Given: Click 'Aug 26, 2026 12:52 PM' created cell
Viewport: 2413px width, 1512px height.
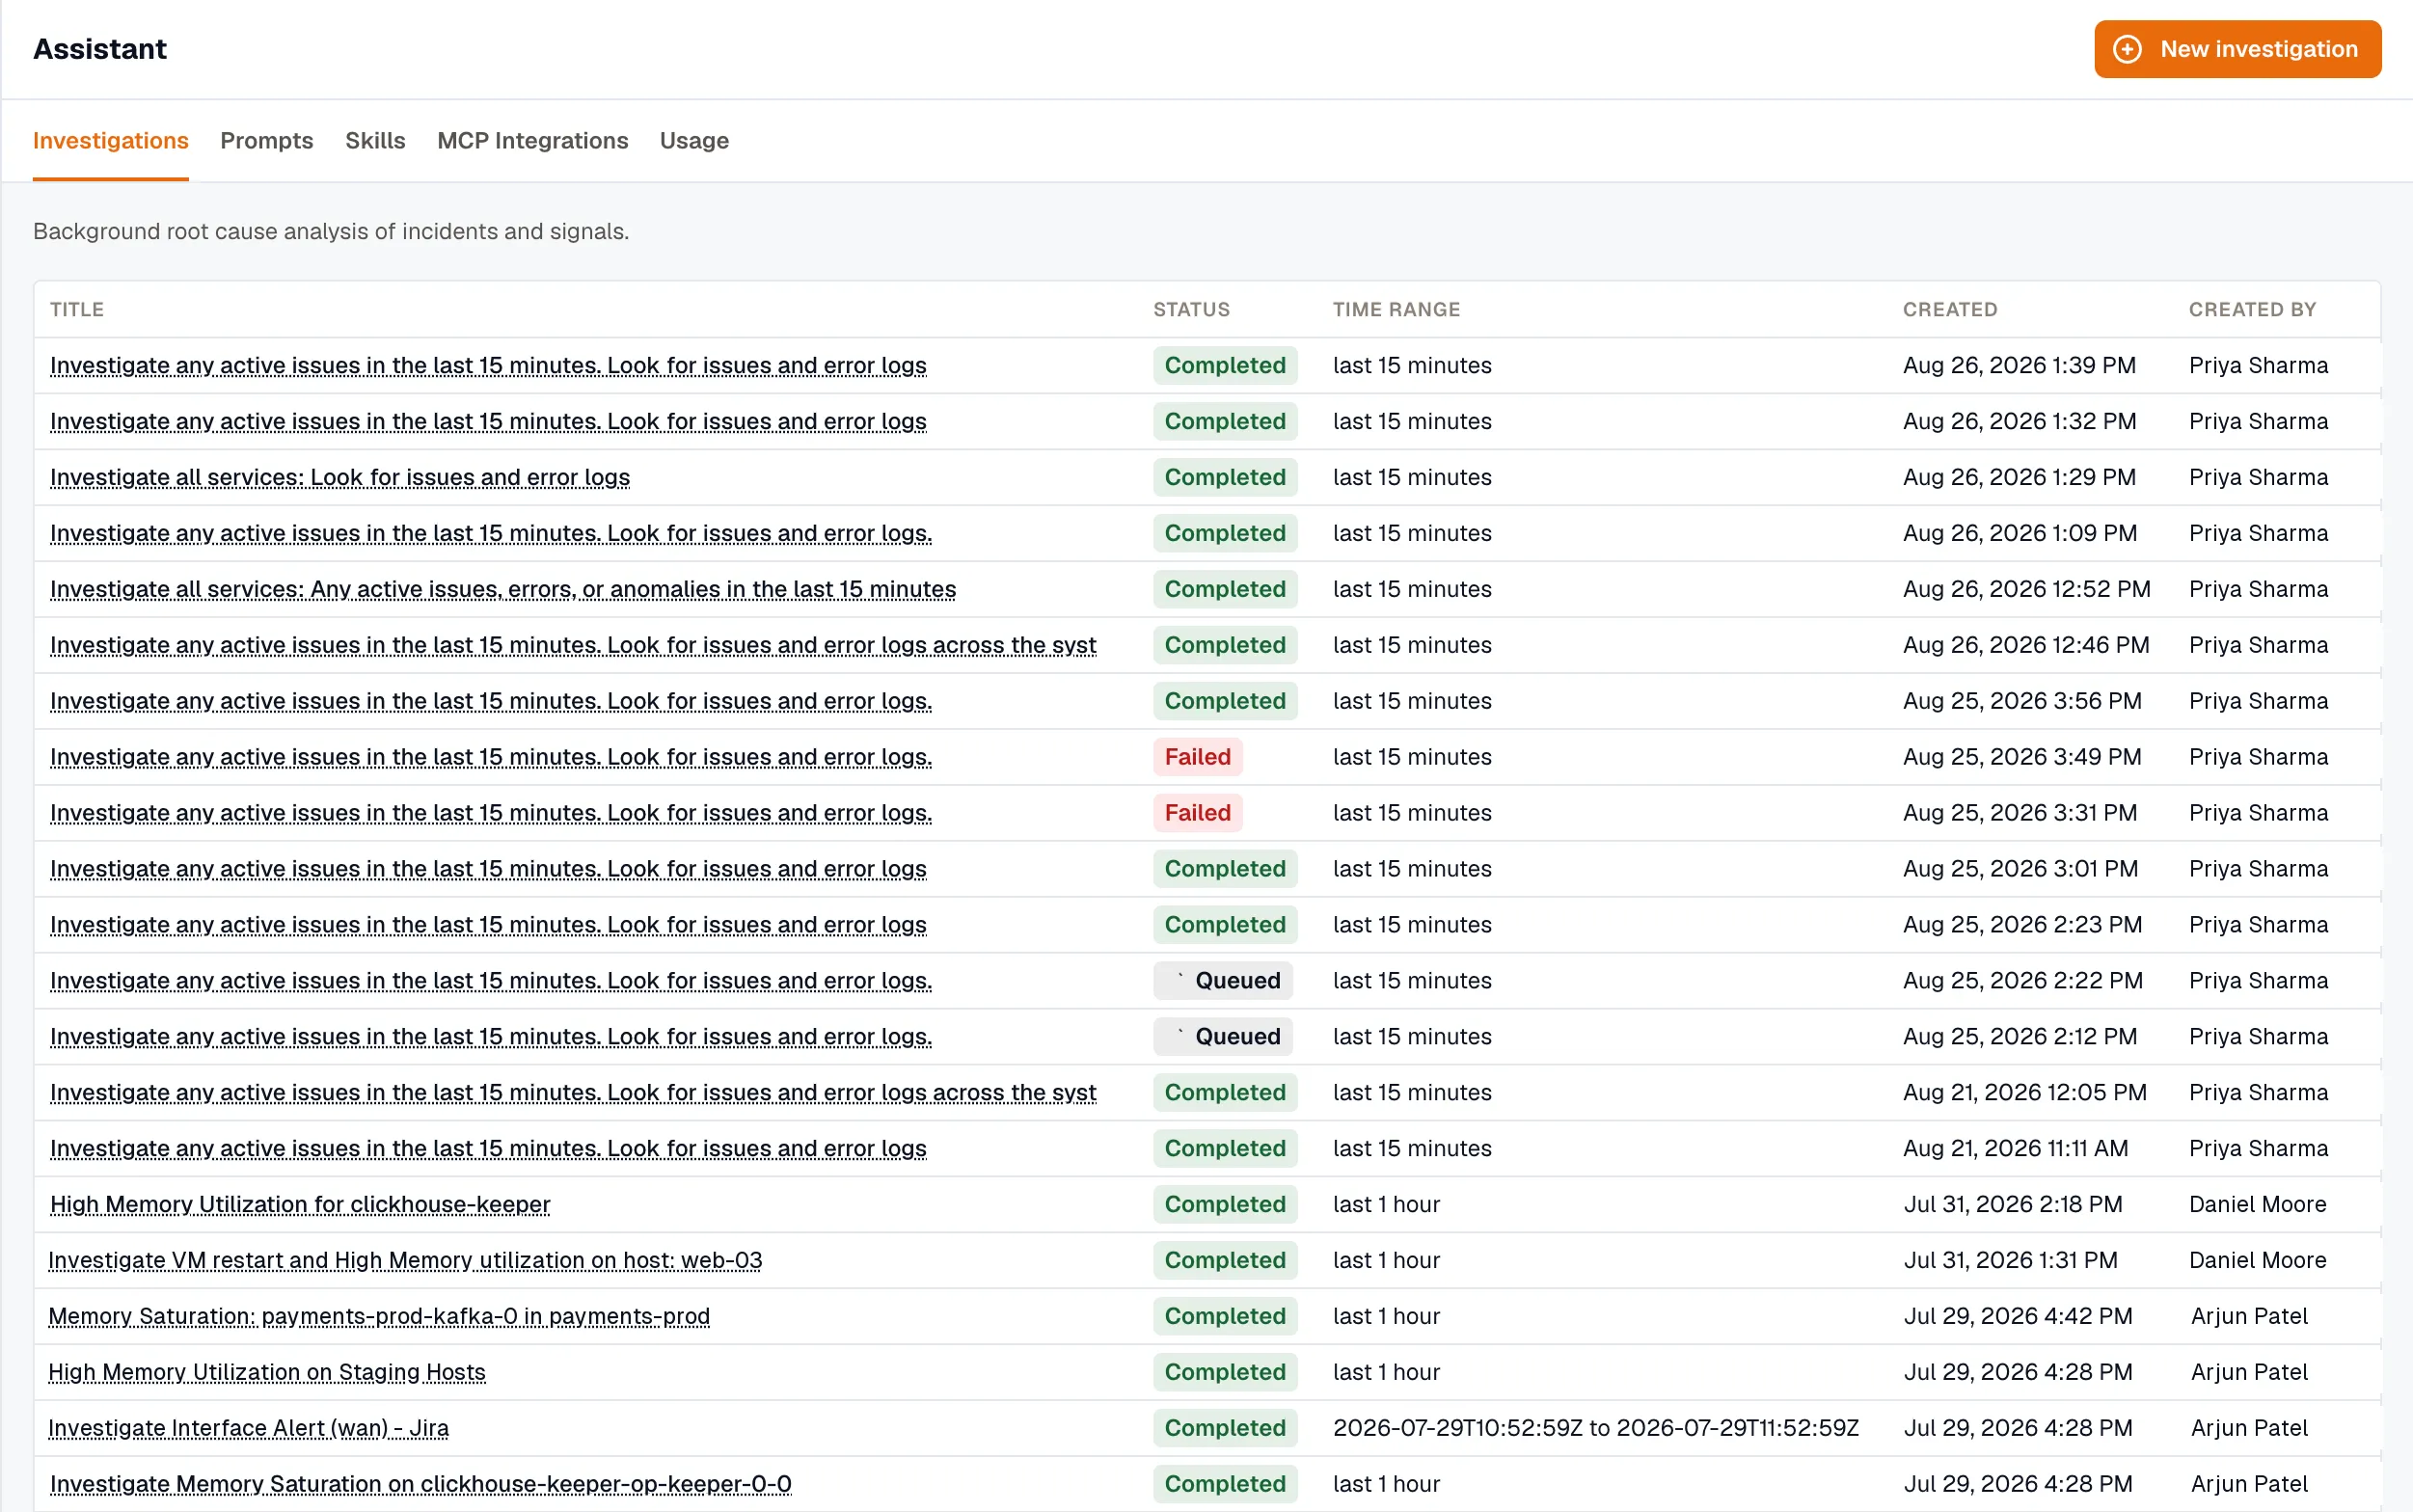Looking at the screenshot, I should tap(2027, 590).
